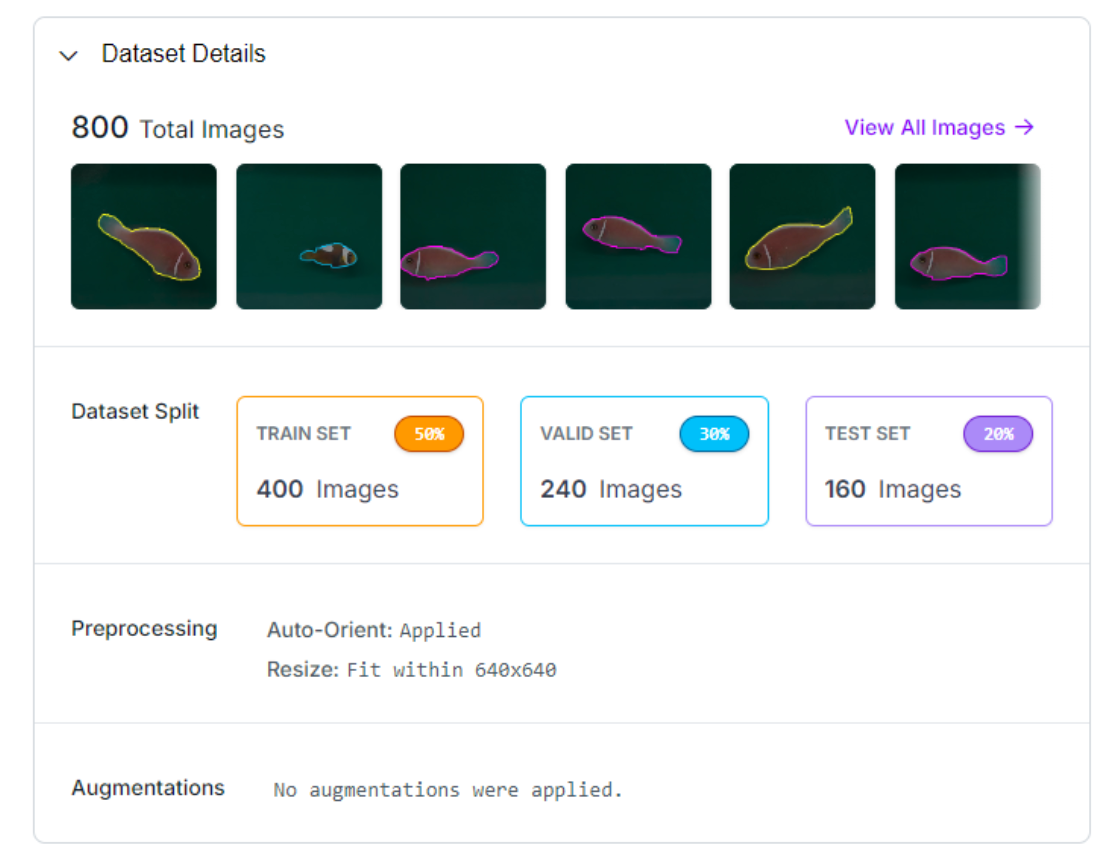Click the No augmentations were applied text

pyautogui.click(x=448, y=790)
